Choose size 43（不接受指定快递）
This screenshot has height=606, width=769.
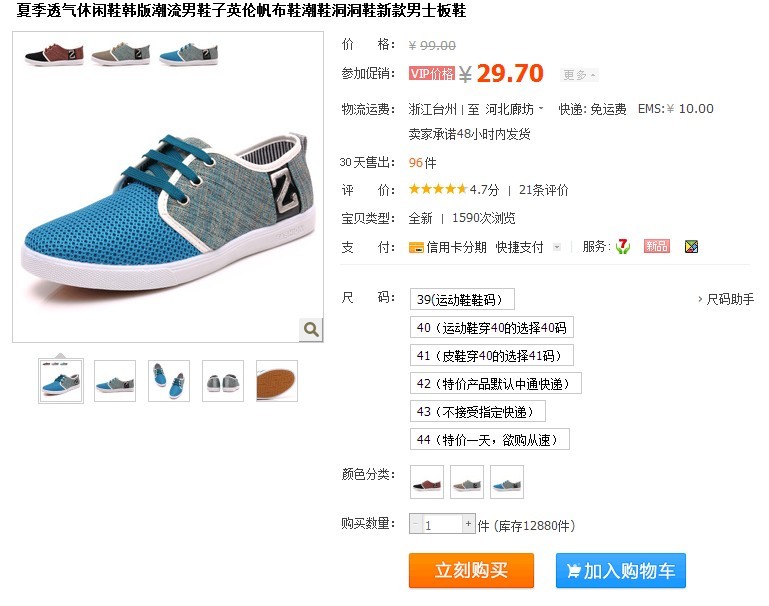coord(478,411)
